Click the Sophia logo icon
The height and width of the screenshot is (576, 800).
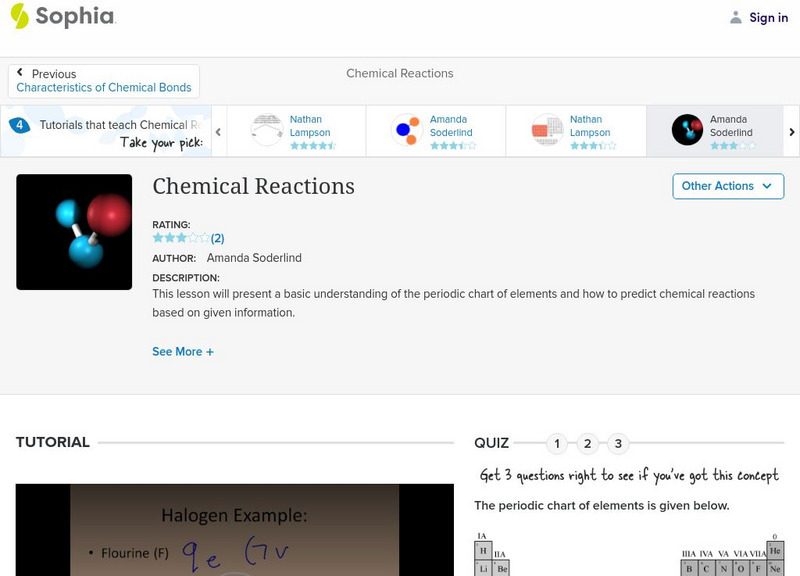click(x=19, y=16)
